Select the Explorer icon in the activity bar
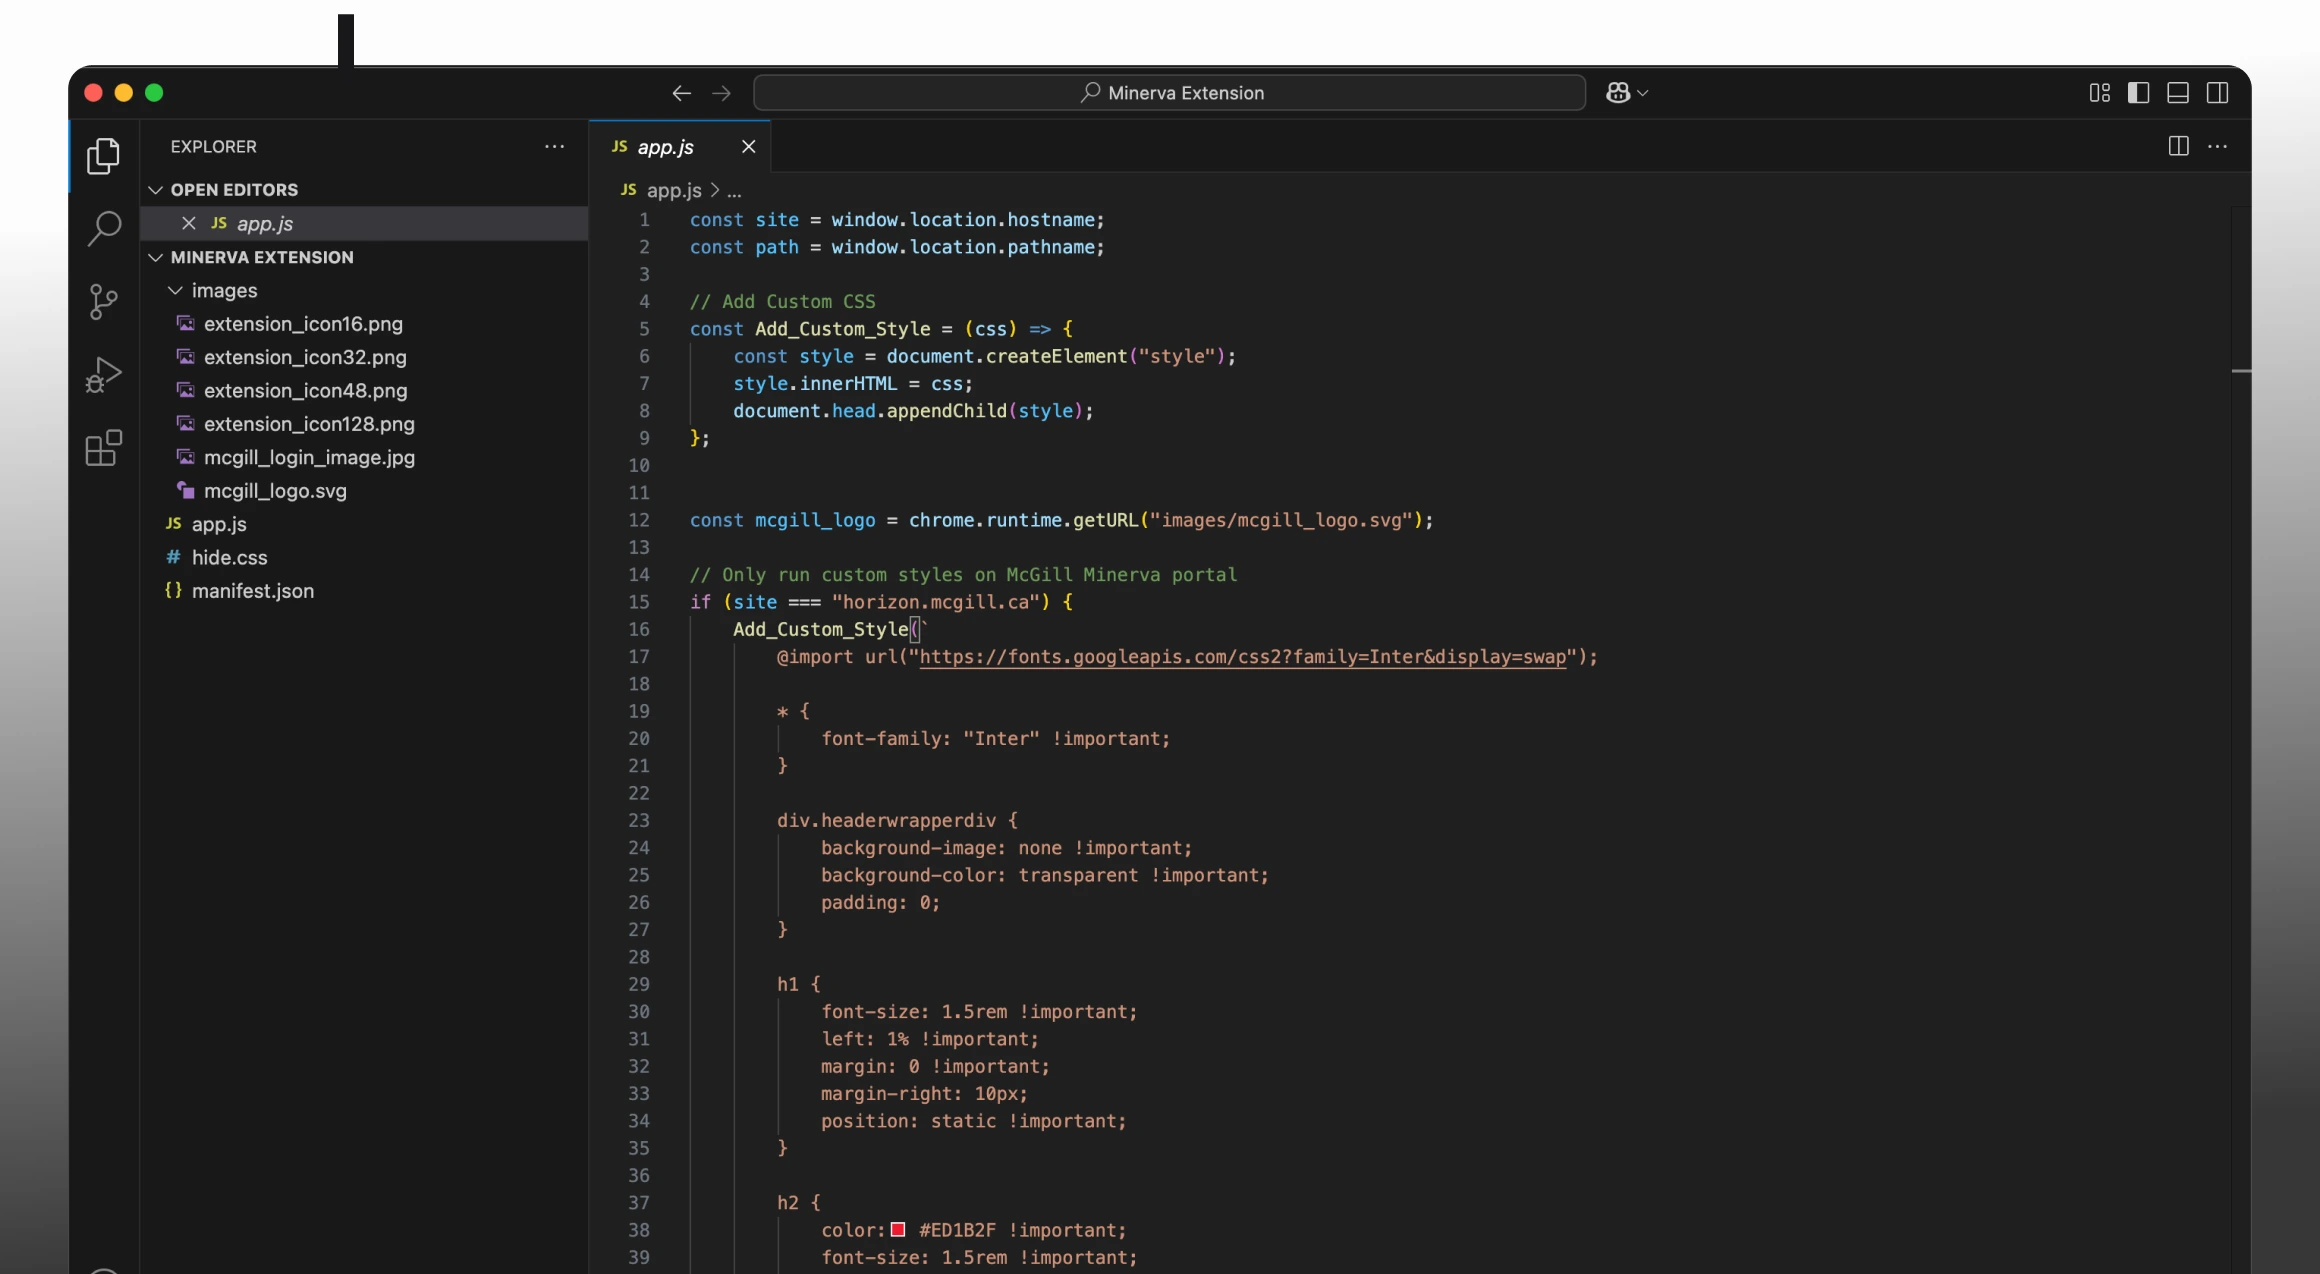2320x1274 pixels. [x=103, y=156]
